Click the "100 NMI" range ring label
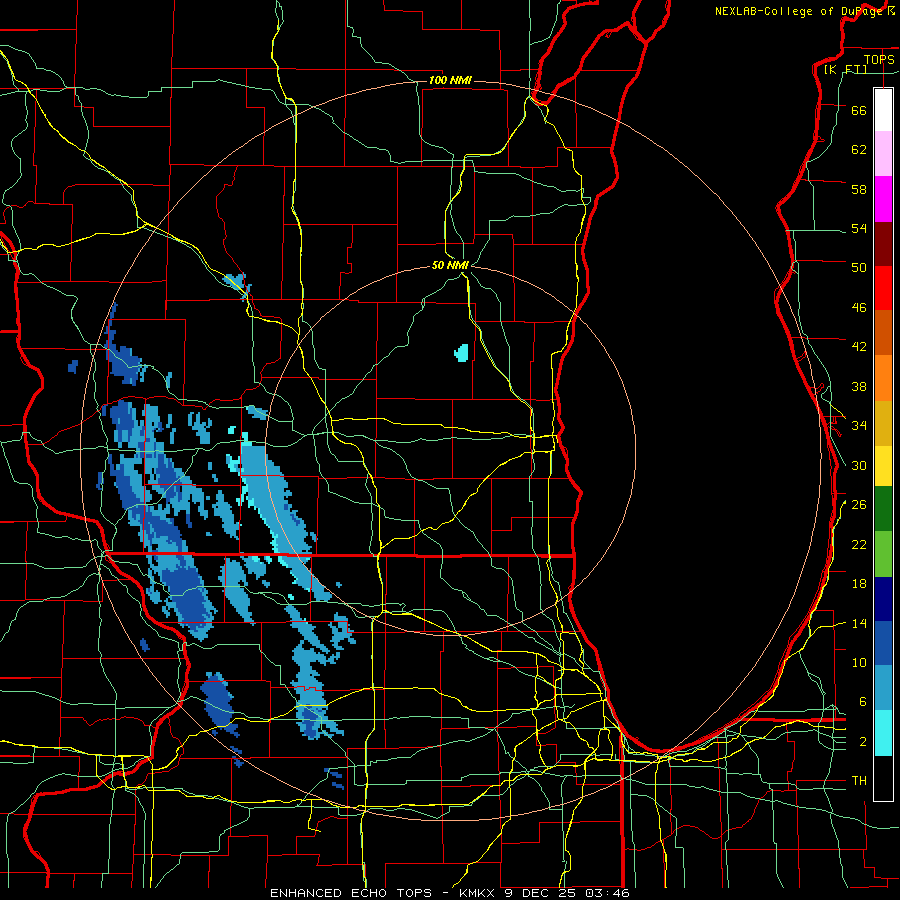 [x=450, y=80]
